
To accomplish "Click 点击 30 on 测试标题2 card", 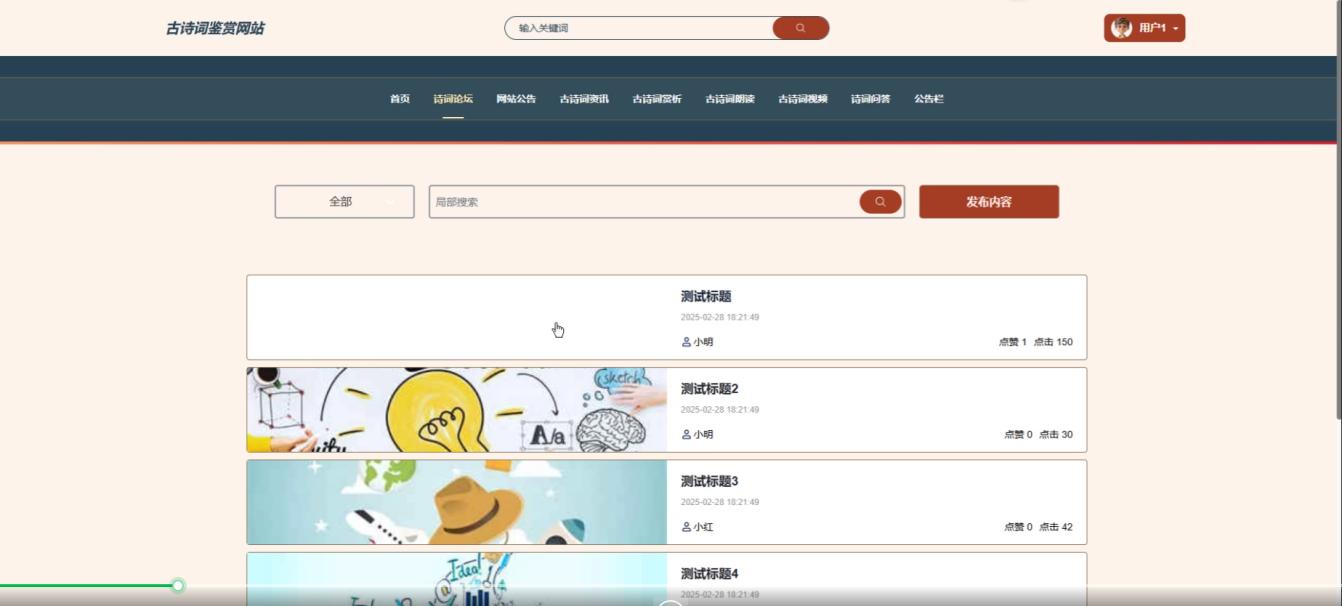I will click(x=1056, y=435).
